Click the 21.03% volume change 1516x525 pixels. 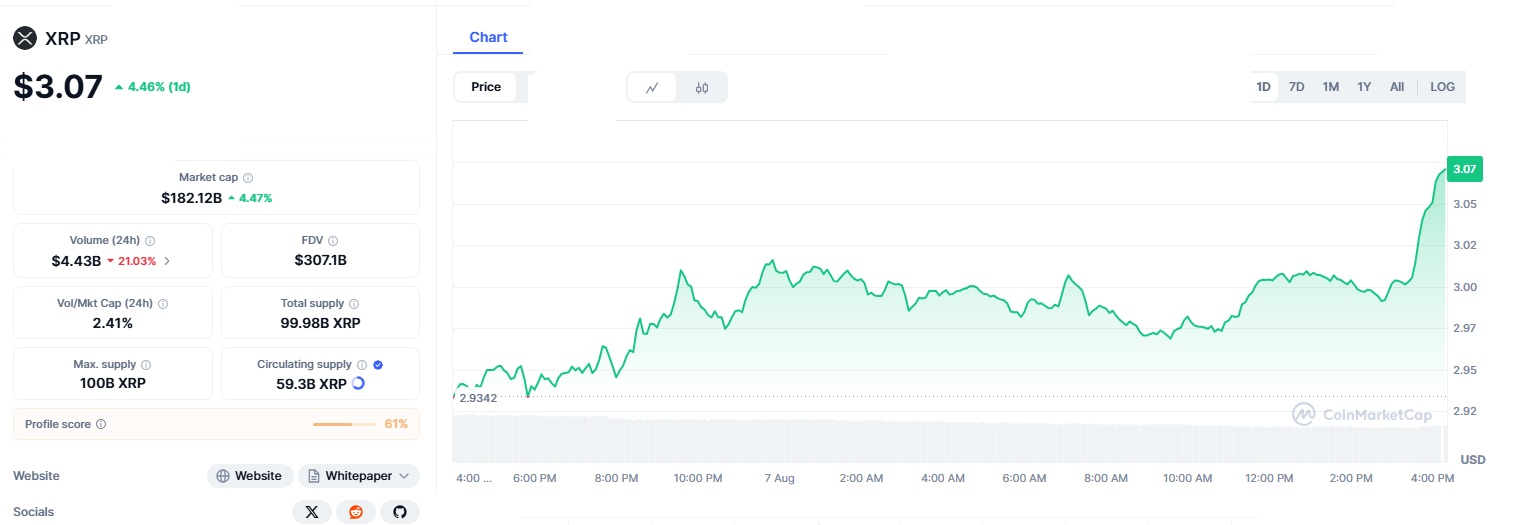[x=132, y=261]
